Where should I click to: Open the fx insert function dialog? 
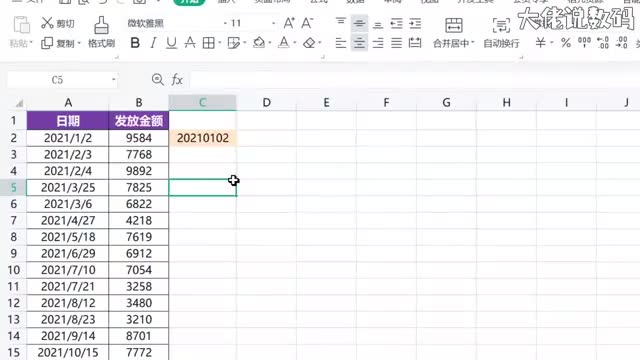click(x=177, y=80)
